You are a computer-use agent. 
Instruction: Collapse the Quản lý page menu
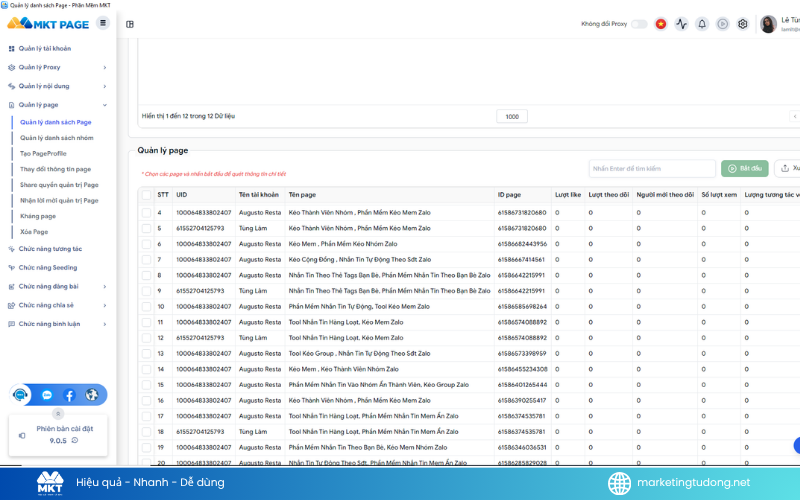58,105
